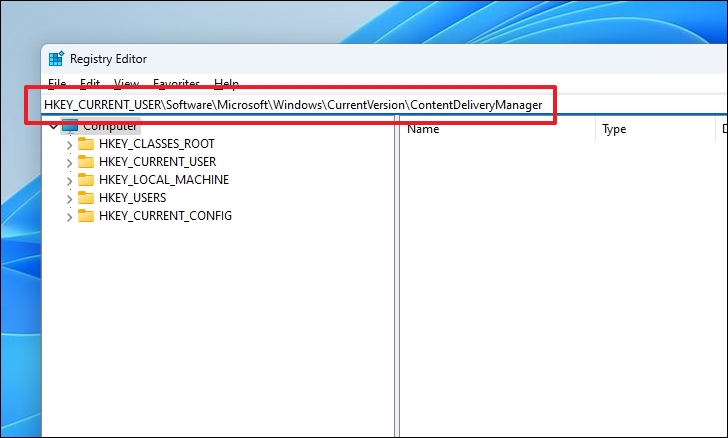This screenshot has height=438, width=728.
Task: Click the Name column header
Action: 498,129
